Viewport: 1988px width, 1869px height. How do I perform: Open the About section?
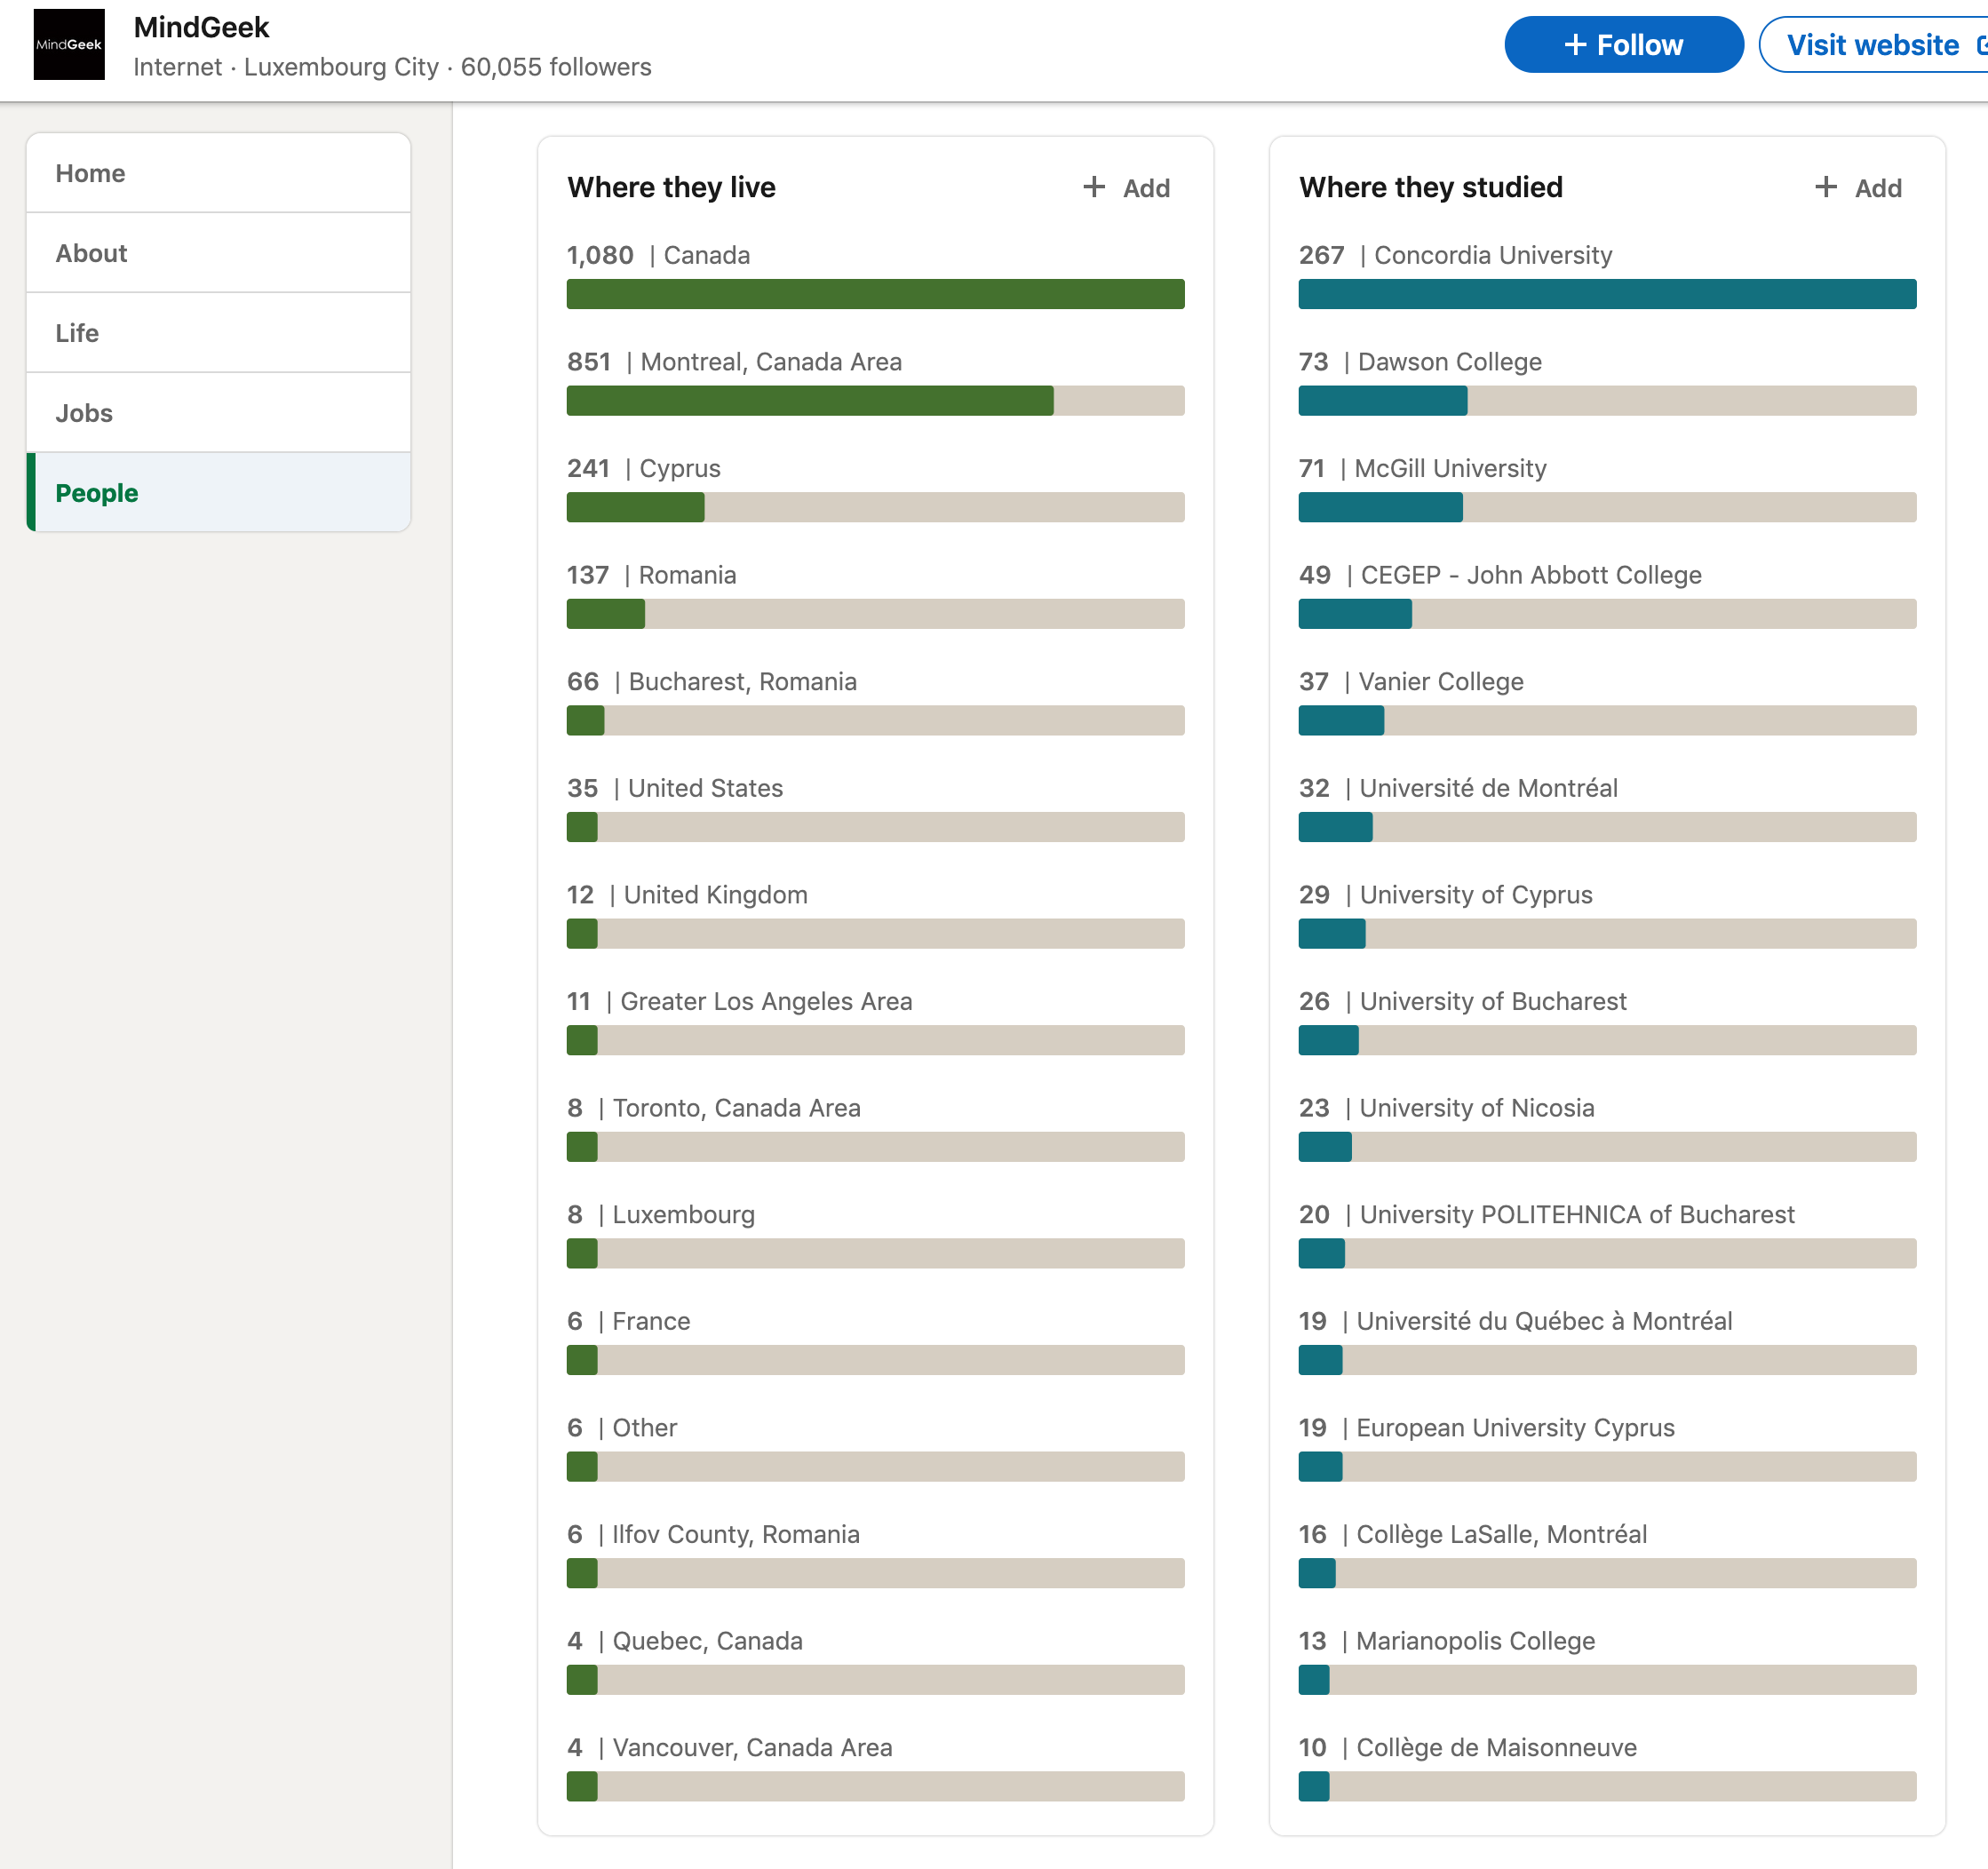click(218, 253)
